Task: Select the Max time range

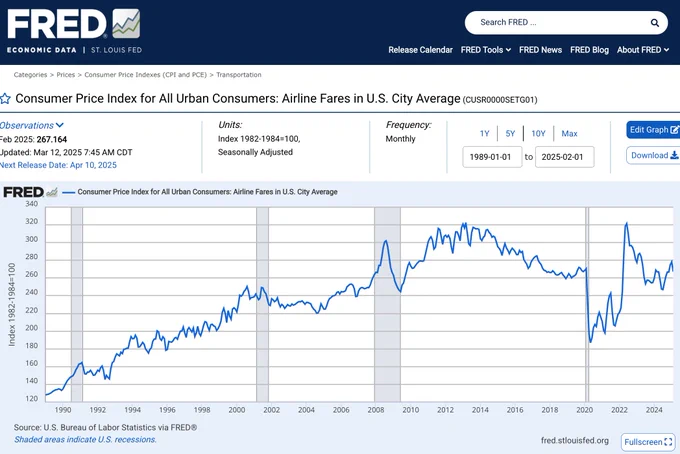Action: point(569,134)
